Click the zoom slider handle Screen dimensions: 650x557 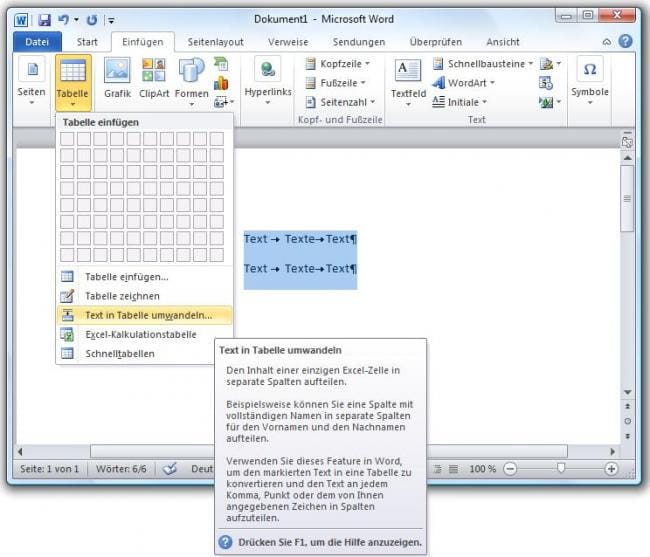[561, 468]
